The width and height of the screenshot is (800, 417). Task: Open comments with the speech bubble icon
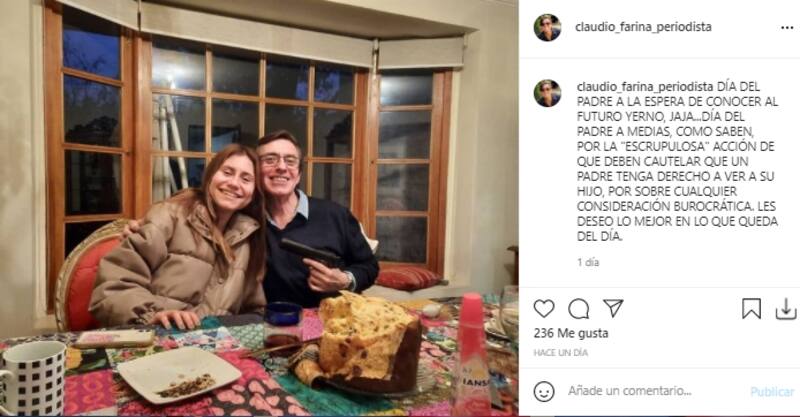point(579,309)
